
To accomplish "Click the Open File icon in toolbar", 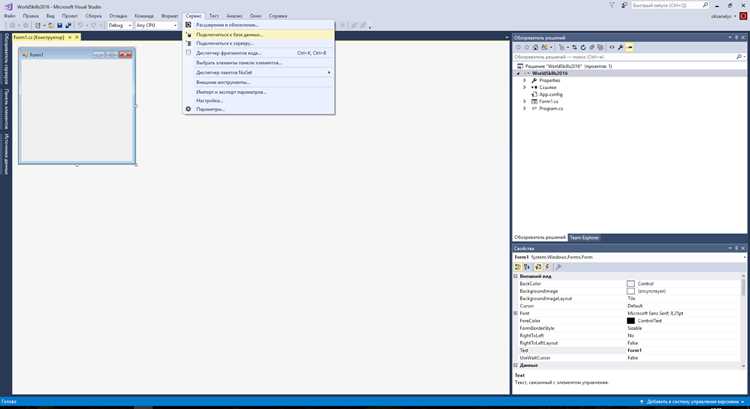I will click(51, 25).
